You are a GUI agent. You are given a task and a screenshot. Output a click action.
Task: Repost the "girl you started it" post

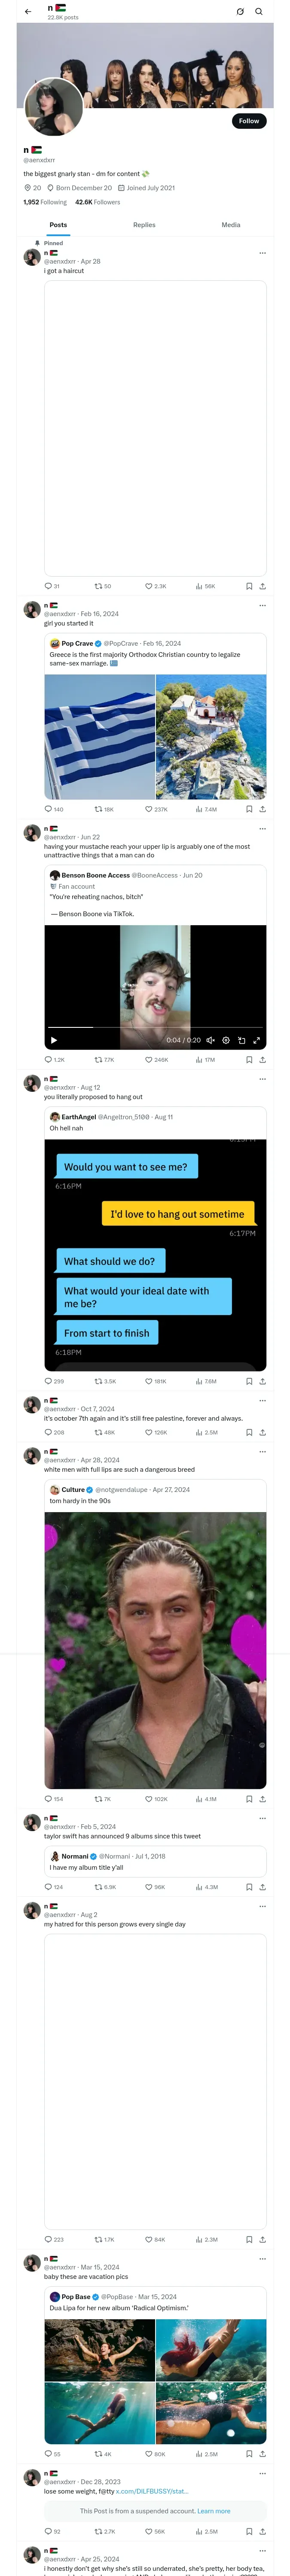pyautogui.click(x=98, y=809)
